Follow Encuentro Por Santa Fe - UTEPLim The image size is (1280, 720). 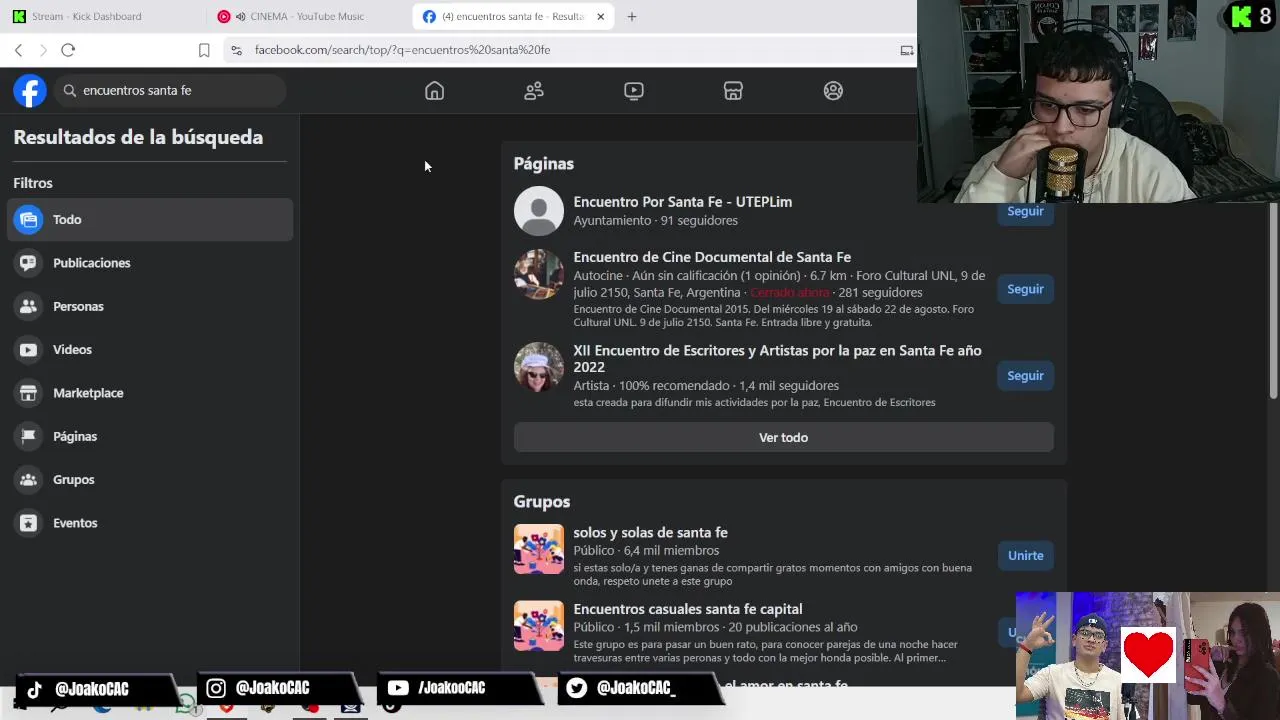[x=1025, y=212]
